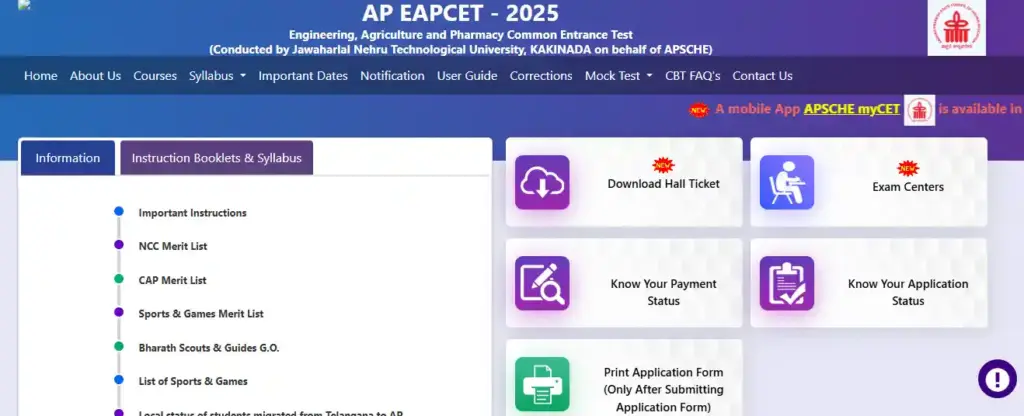Click the round exclamation alert icon

point(997,379)
